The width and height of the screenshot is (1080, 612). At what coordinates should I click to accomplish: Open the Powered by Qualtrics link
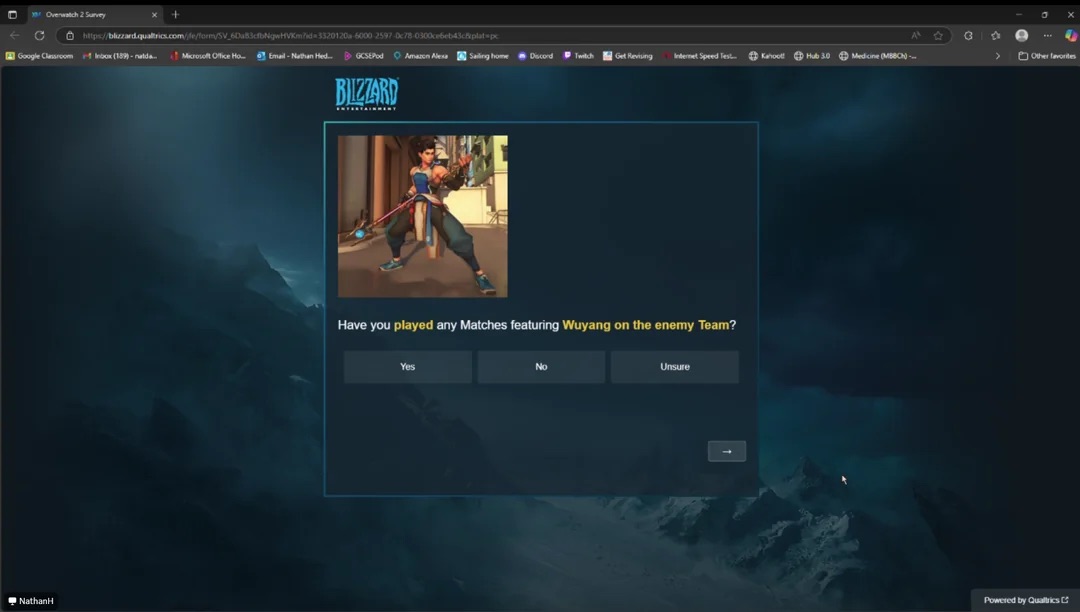(1026, 600)
